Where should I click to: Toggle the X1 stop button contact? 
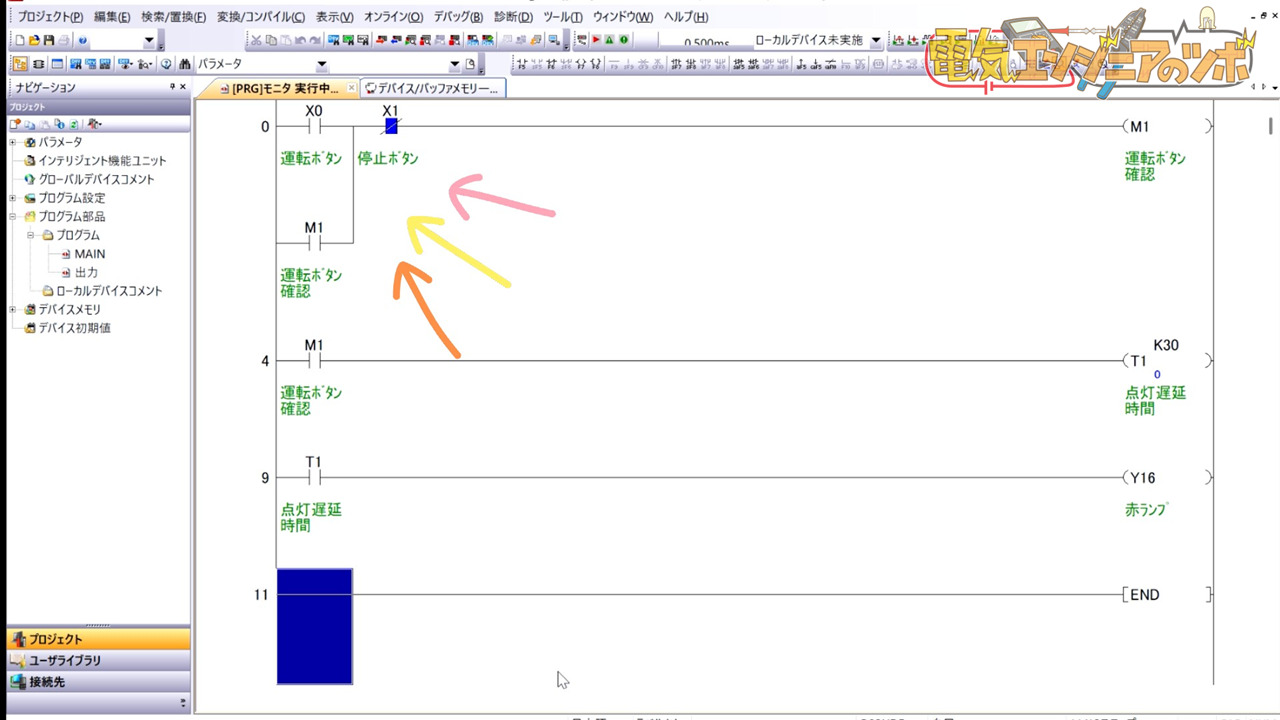(391, 126)
